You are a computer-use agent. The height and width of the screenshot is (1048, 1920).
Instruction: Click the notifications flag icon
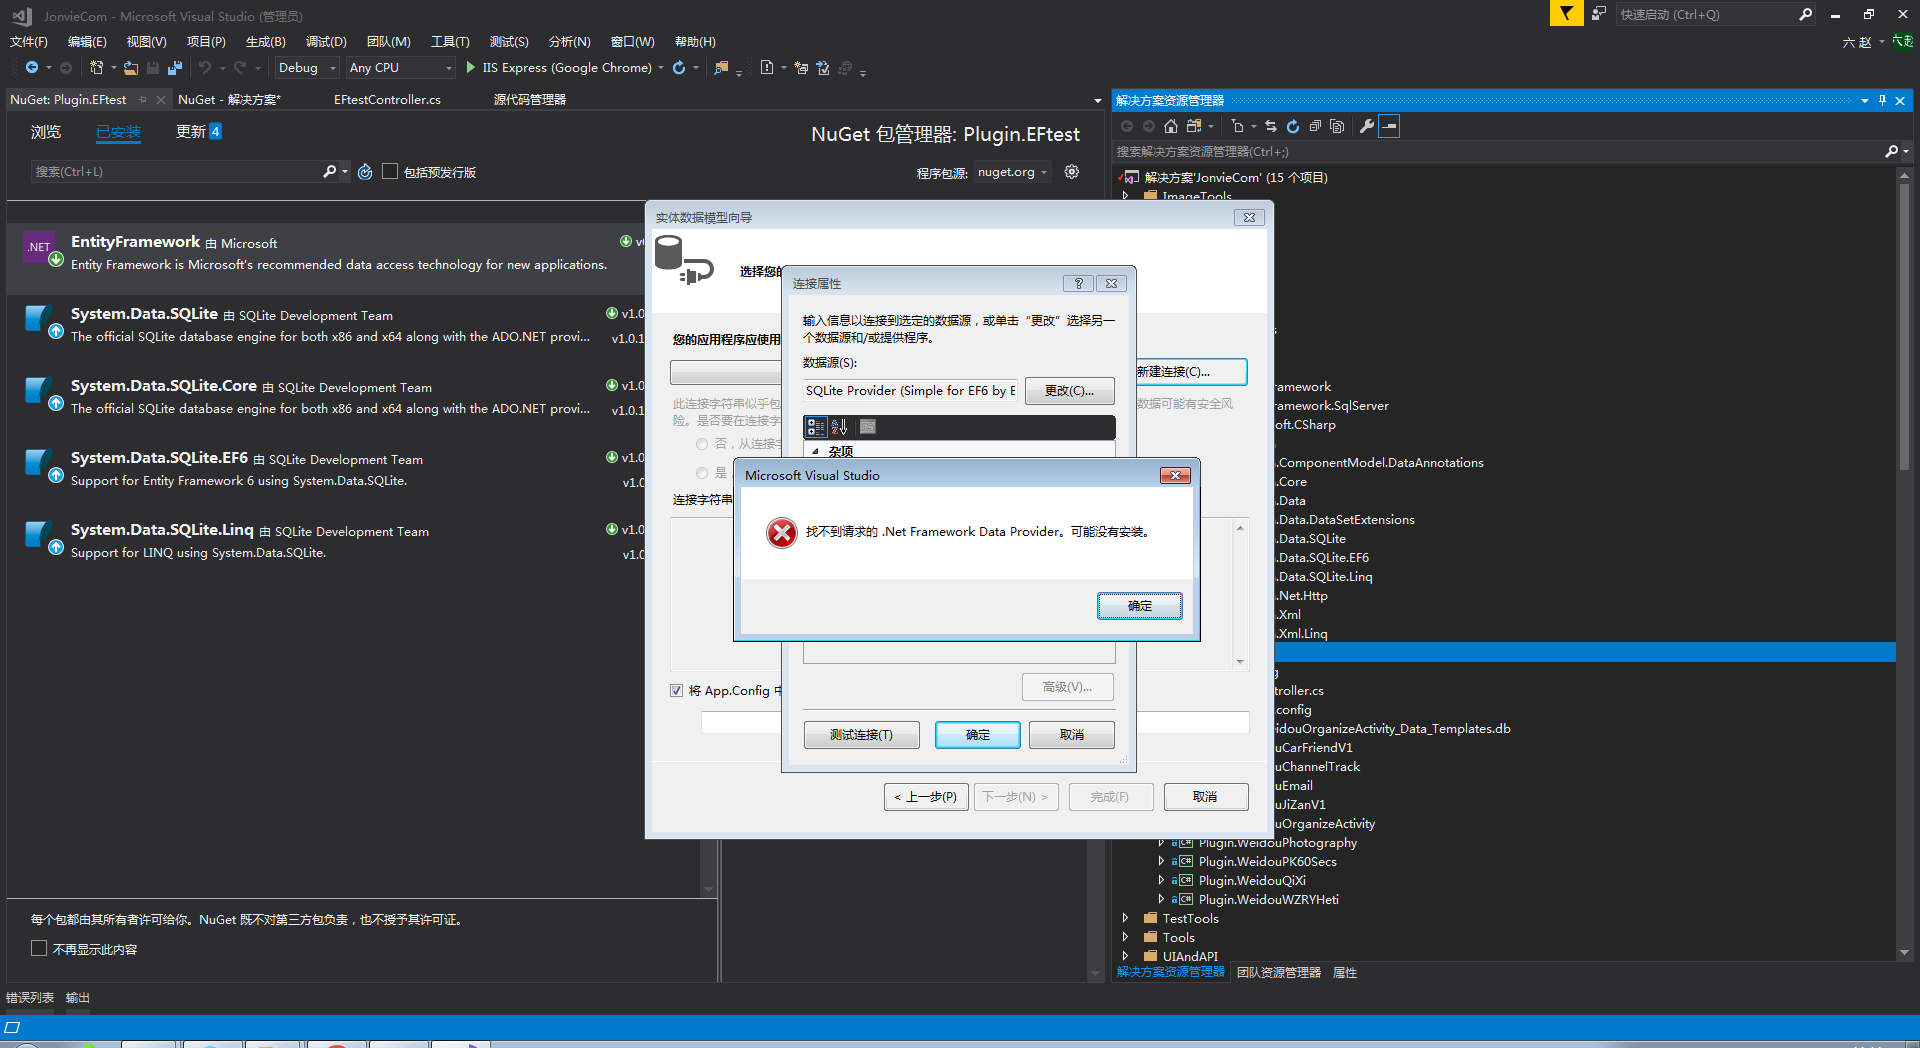1566,14
